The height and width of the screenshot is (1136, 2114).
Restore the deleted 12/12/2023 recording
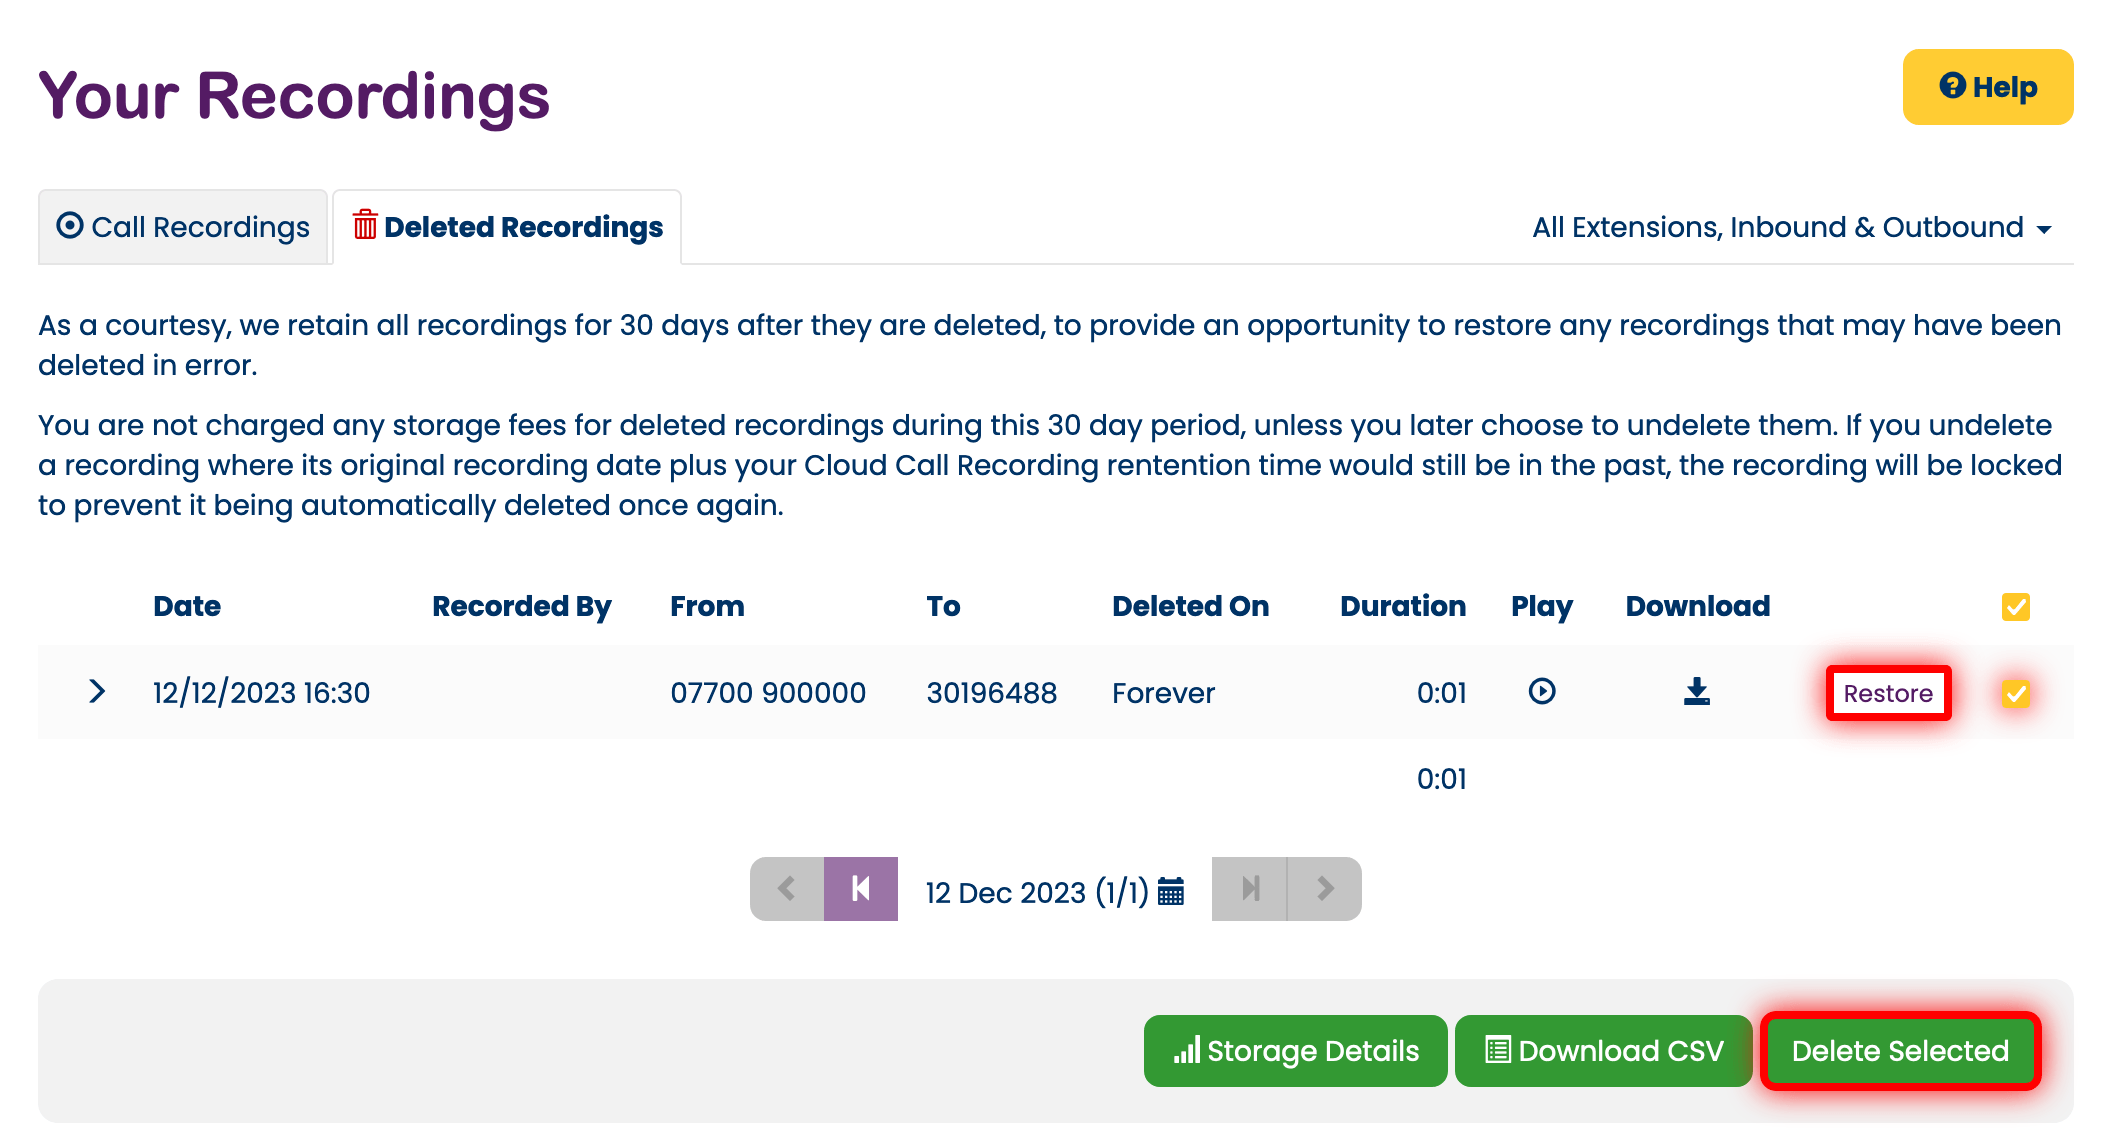(x=1887, y=693)
